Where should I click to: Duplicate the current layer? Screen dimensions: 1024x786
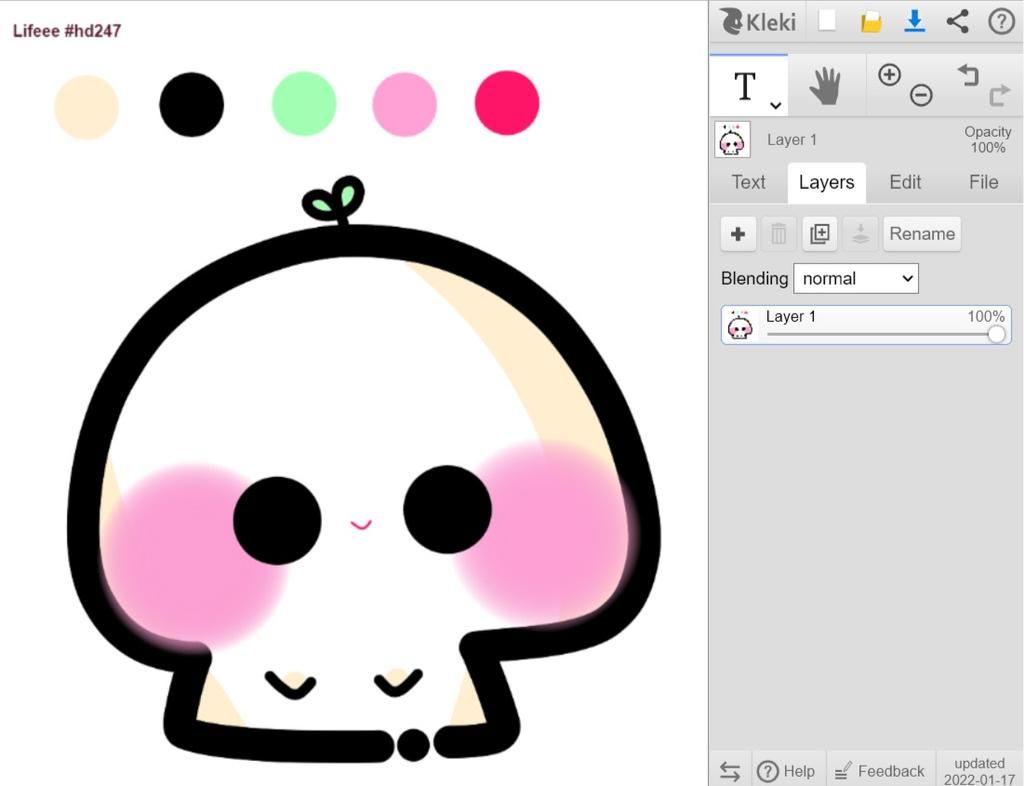pos(820,234)
